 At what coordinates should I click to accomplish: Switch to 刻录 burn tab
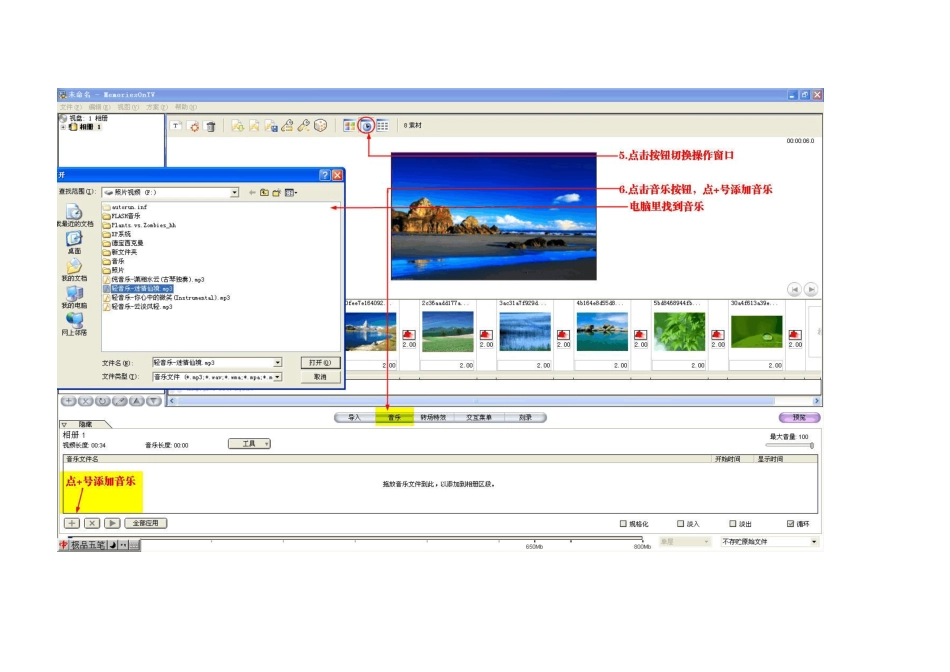[x=525, y=418]
